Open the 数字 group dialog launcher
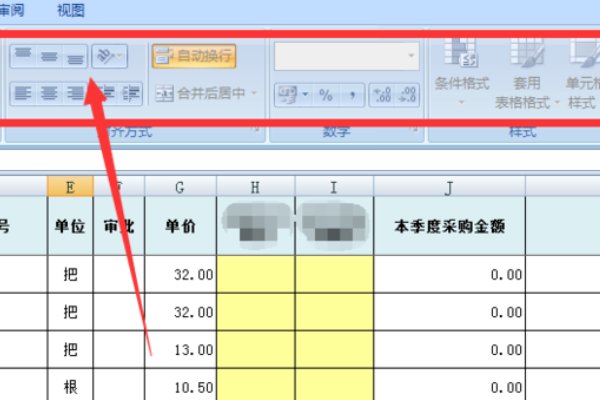The width and height of the screenshot is (600, 400). point(414,130)
